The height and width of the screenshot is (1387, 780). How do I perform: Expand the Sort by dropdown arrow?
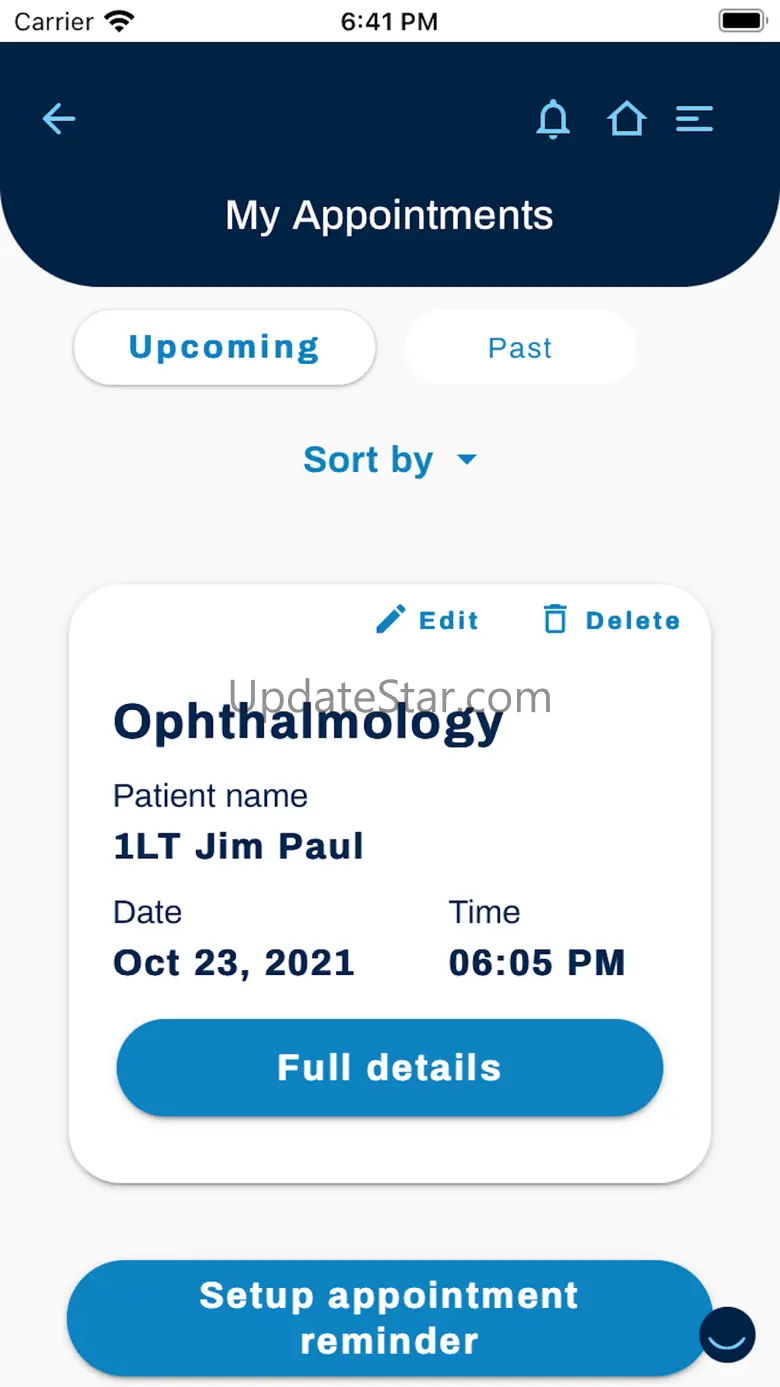point(467,460)
